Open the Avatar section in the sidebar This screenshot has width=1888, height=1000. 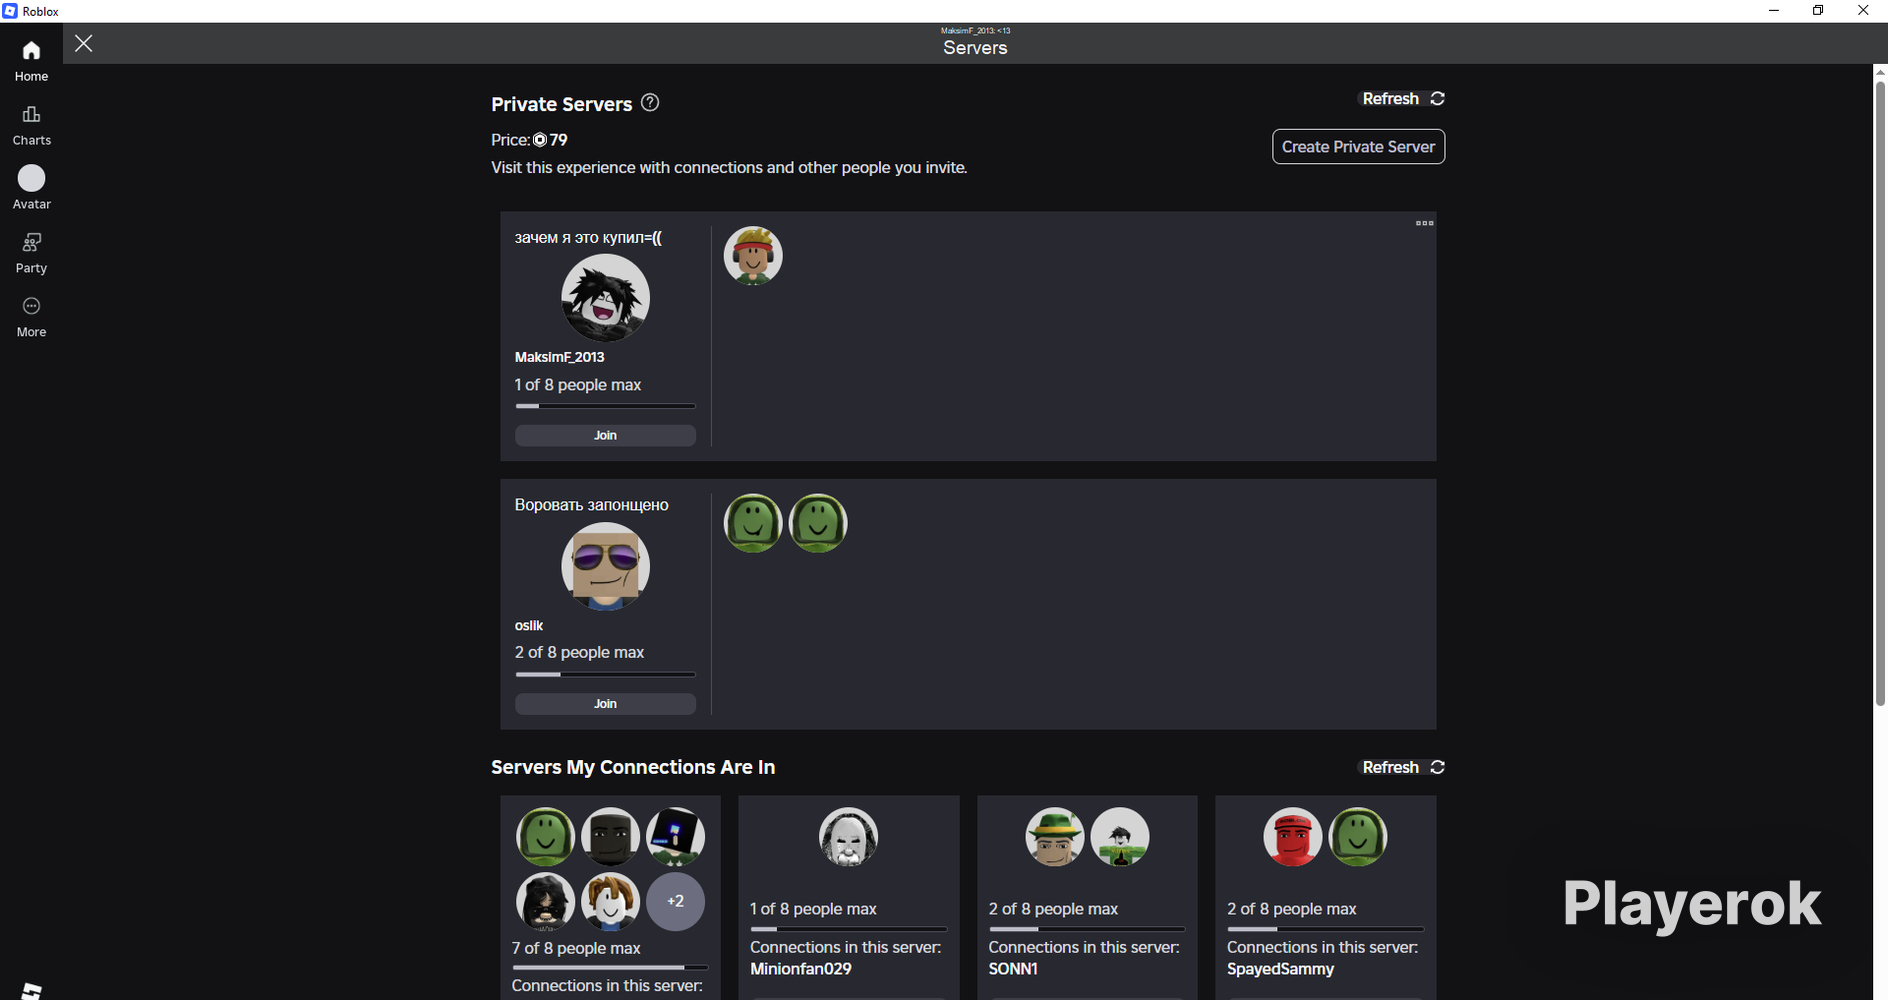pyautogui.click(x=31, y=189)
